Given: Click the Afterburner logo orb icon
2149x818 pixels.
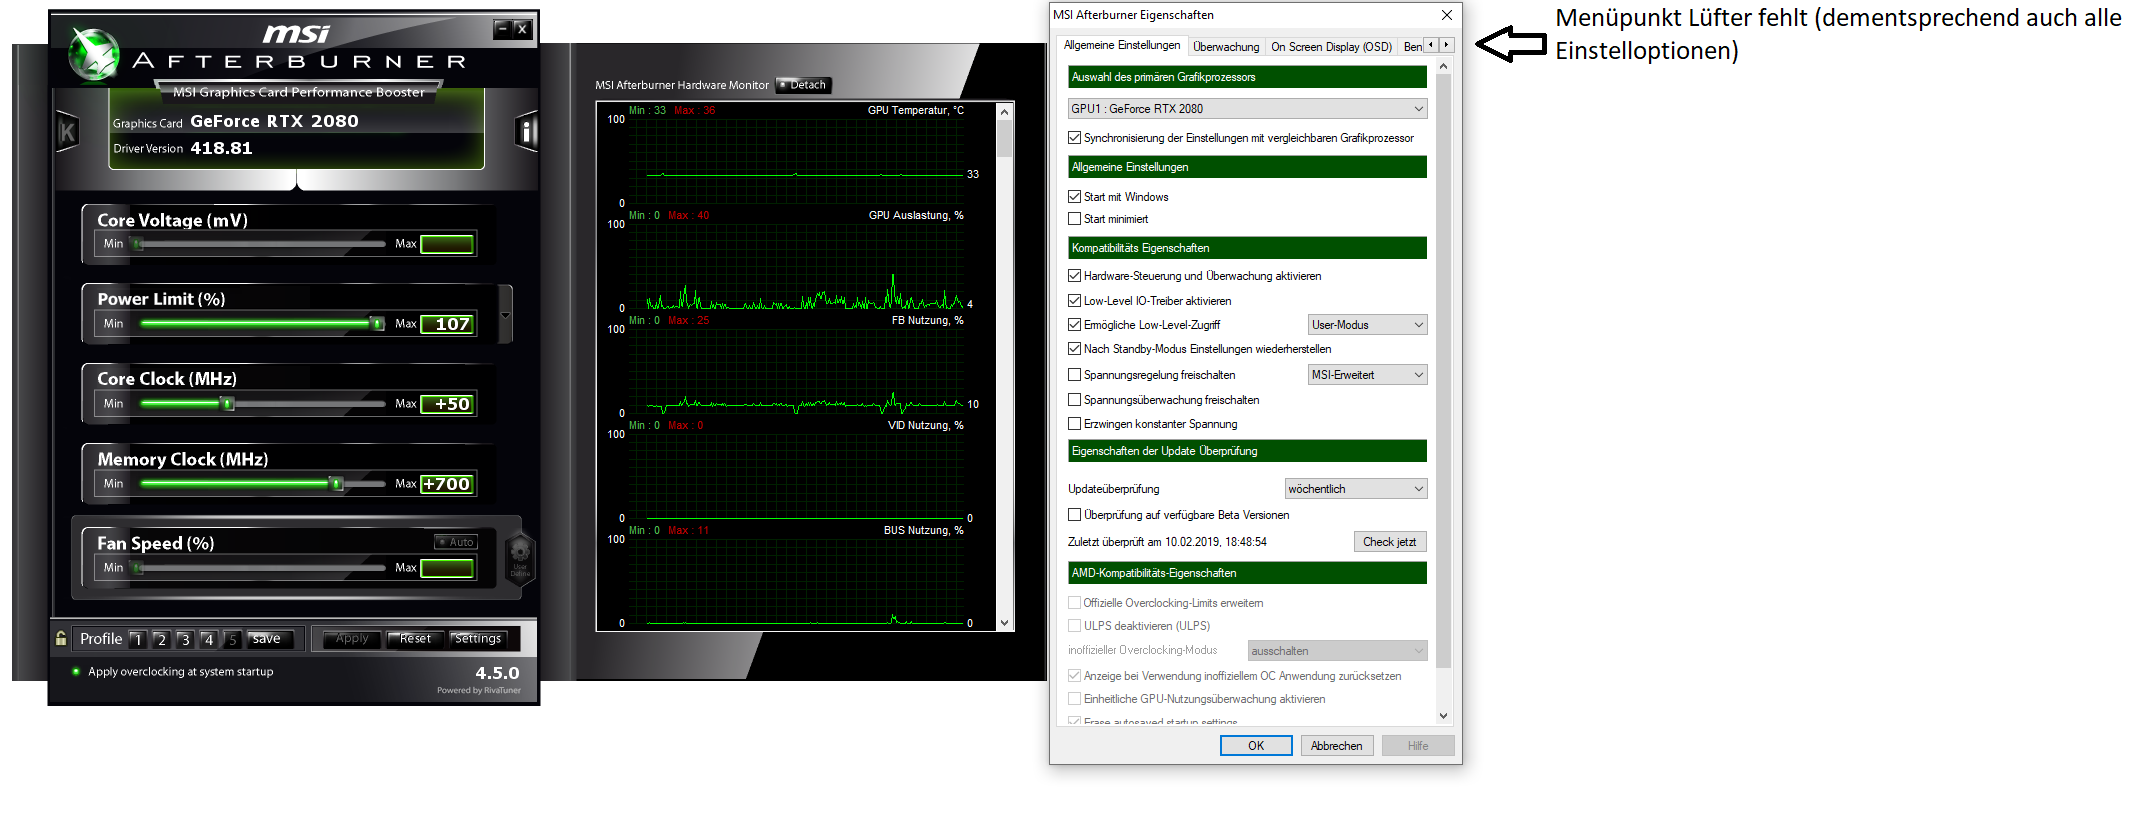Looking at the screenshot, I should click(95, 55).
